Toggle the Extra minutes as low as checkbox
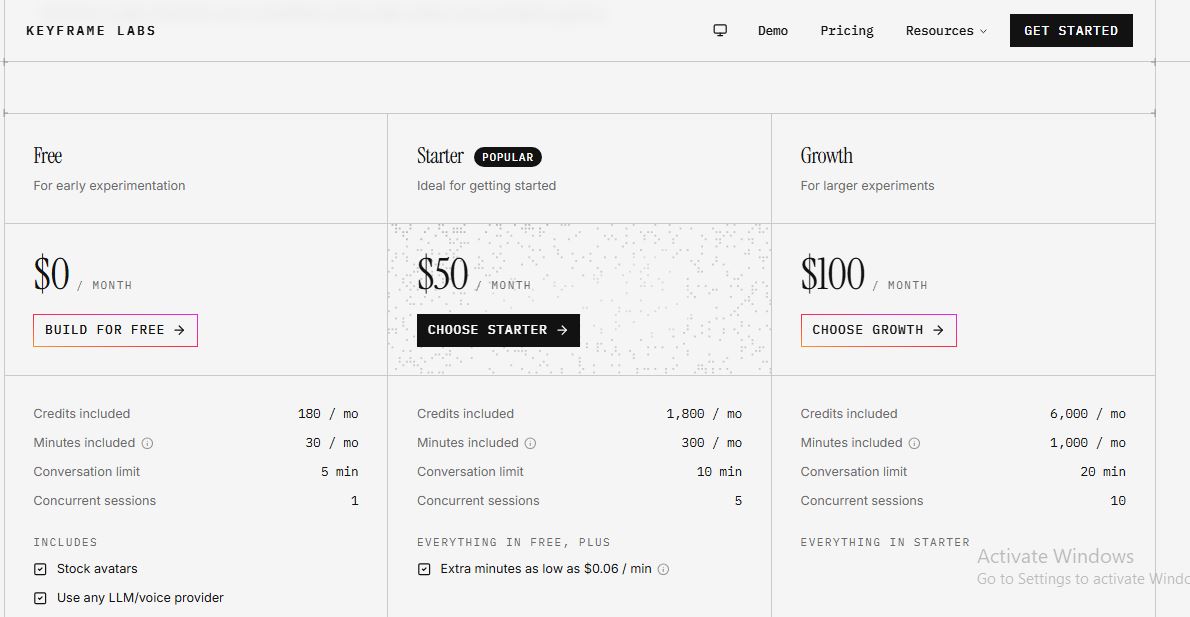The height and width of the screenshot is (617, 1190). [424, 569]
